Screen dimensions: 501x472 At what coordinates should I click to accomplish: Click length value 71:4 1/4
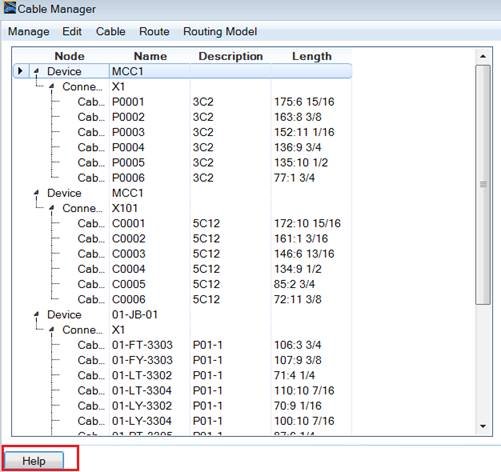click(294, 375)
